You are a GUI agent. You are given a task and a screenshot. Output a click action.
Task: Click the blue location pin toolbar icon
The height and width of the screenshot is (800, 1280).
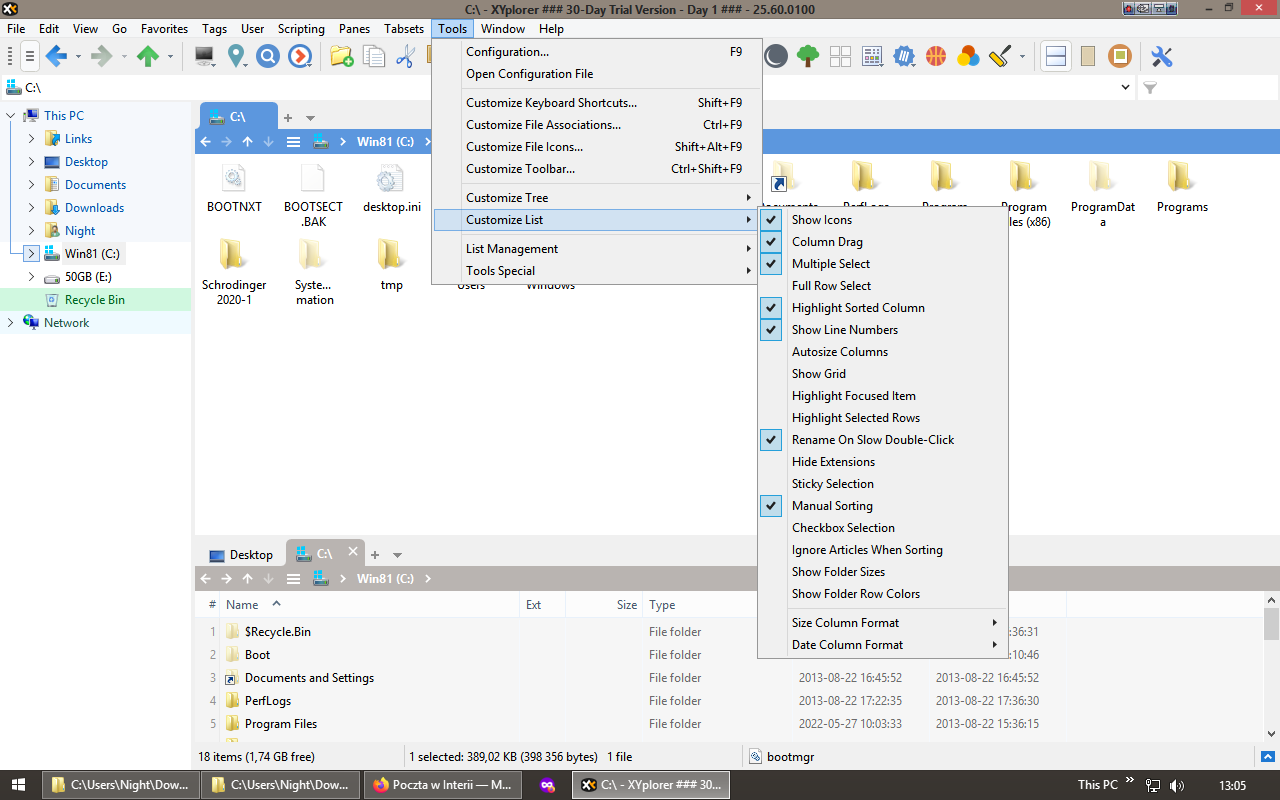pyautogui.click(x=237, y=56)
